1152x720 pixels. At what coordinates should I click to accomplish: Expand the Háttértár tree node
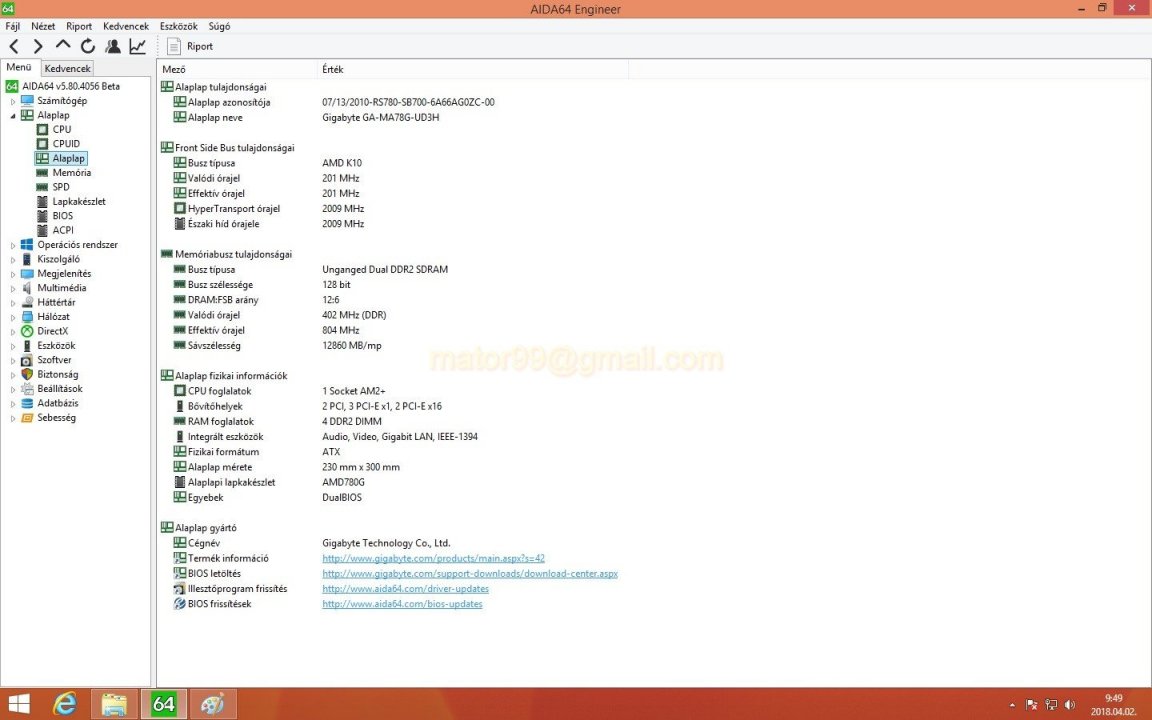[12, 303]
